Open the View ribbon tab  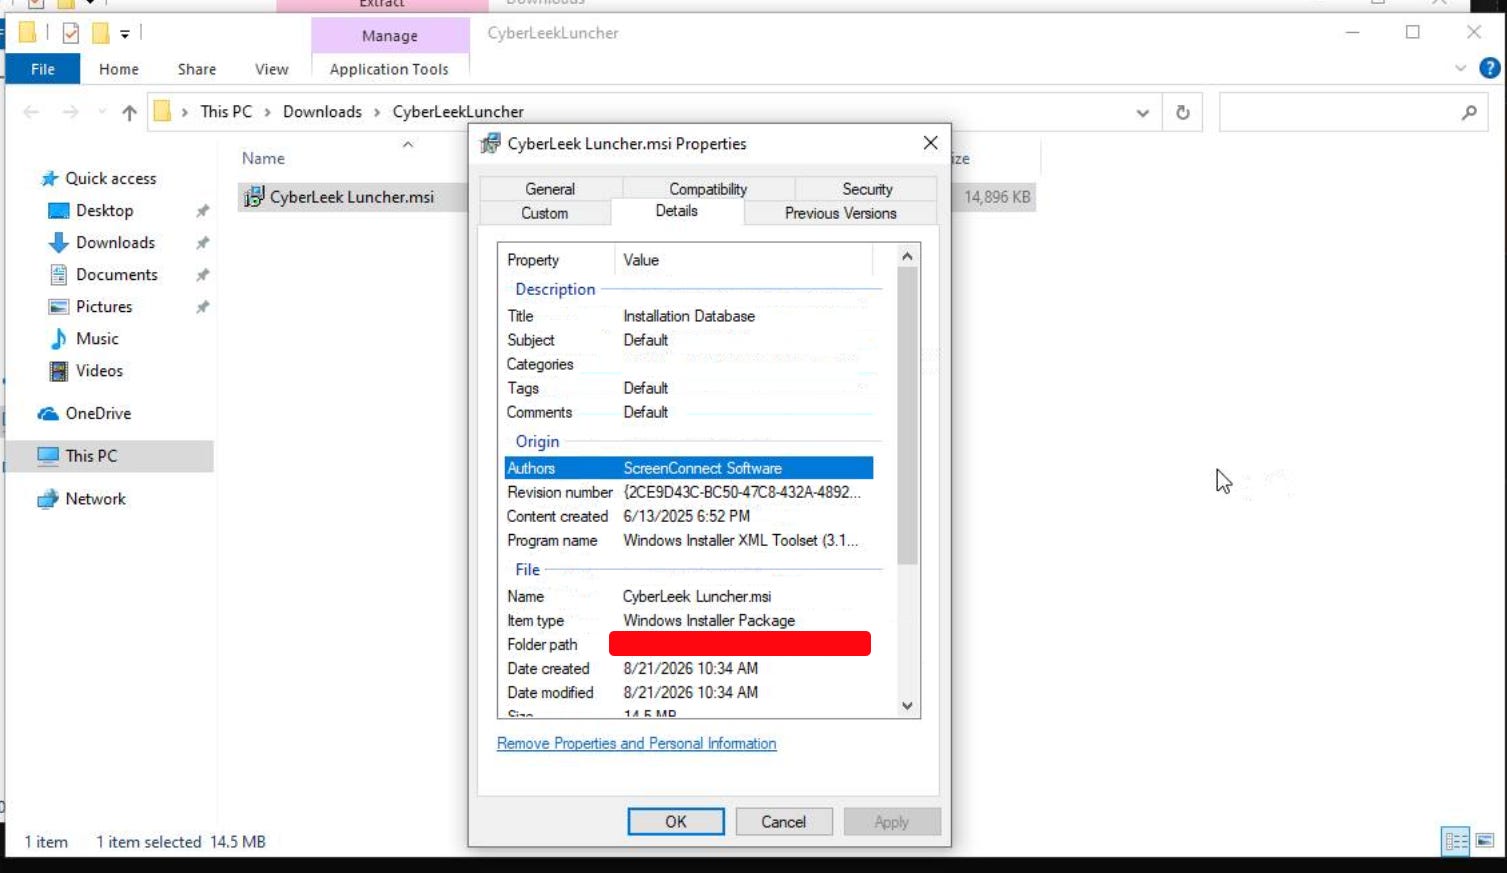[271, 69]
